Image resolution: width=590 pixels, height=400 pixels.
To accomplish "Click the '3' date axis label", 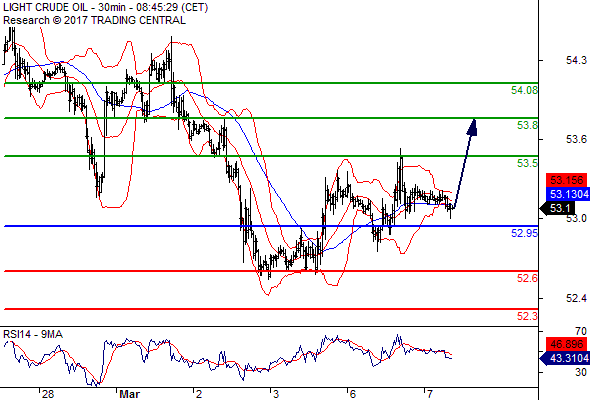I will pos(276,394).
